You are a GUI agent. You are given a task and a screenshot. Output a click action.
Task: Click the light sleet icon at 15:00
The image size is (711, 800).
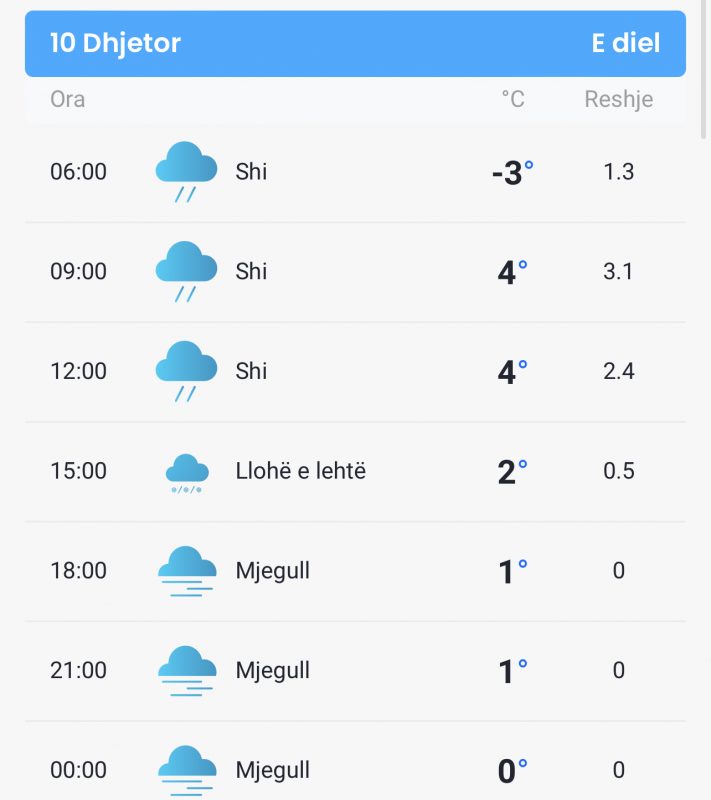point(187,473)
